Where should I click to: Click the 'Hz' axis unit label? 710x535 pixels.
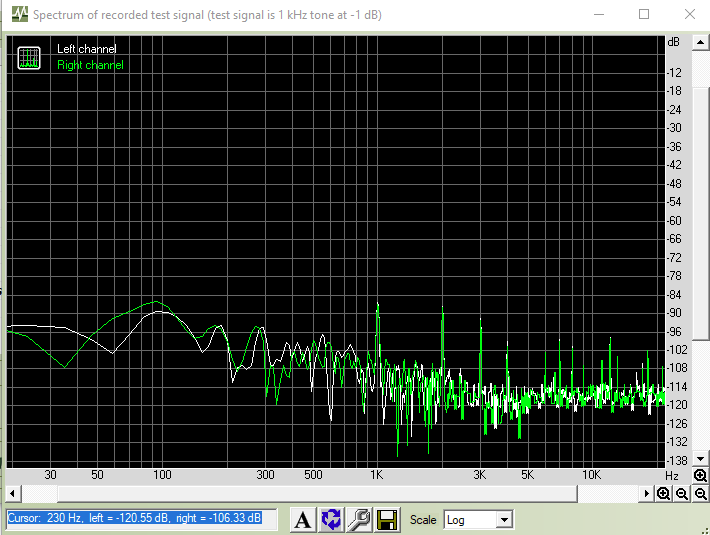point(672,476)
